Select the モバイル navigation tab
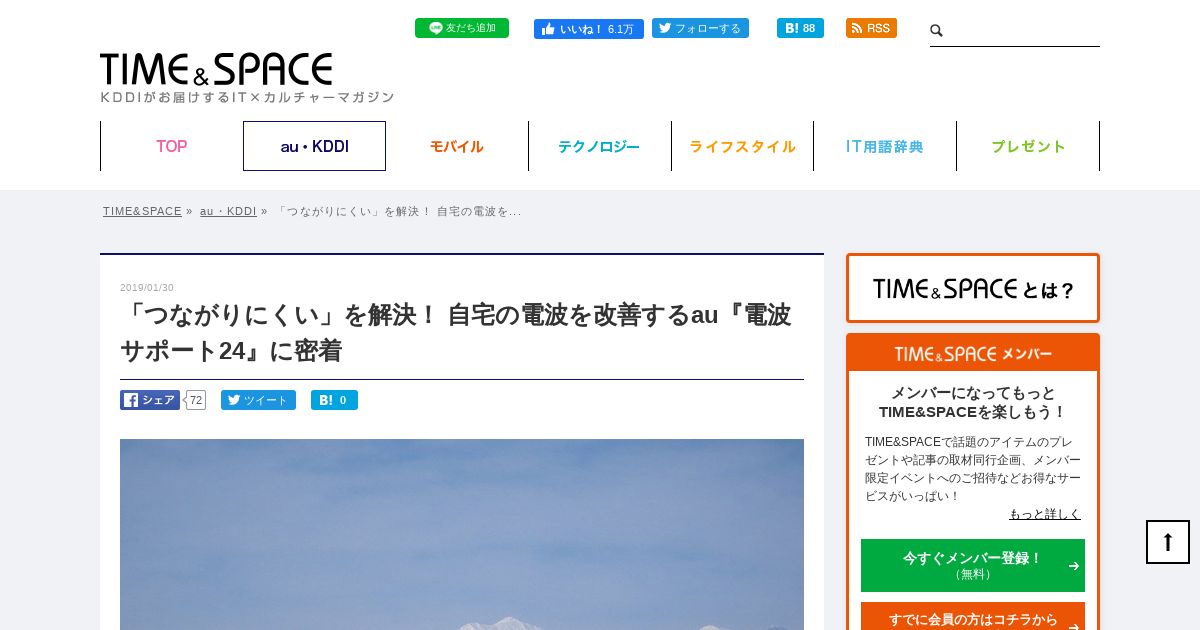This screenshot has width=1200, height=630. click(x=457, y=146)
